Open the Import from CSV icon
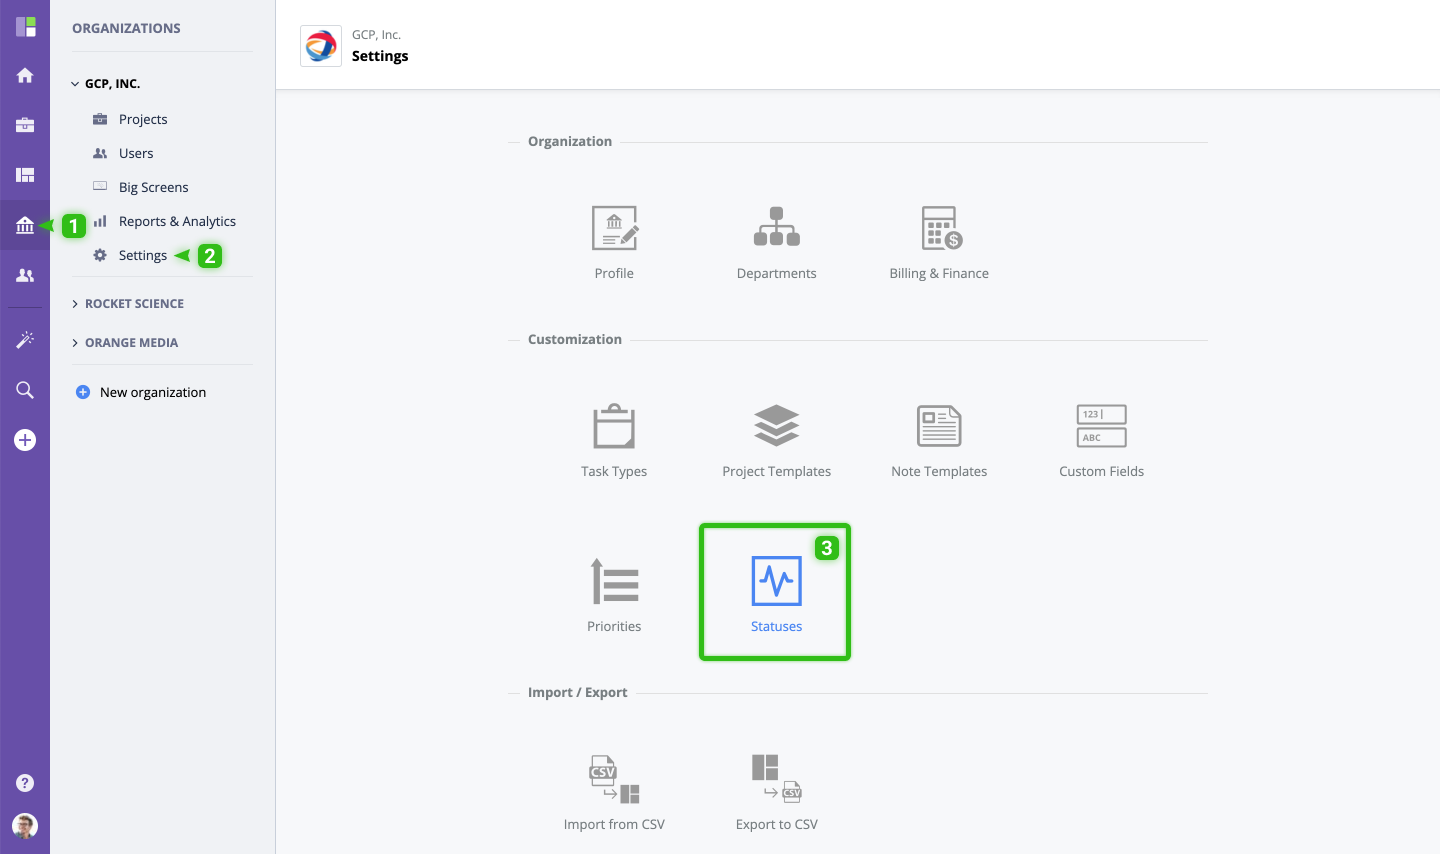The image size is (1440, 854). coord(614,779)
